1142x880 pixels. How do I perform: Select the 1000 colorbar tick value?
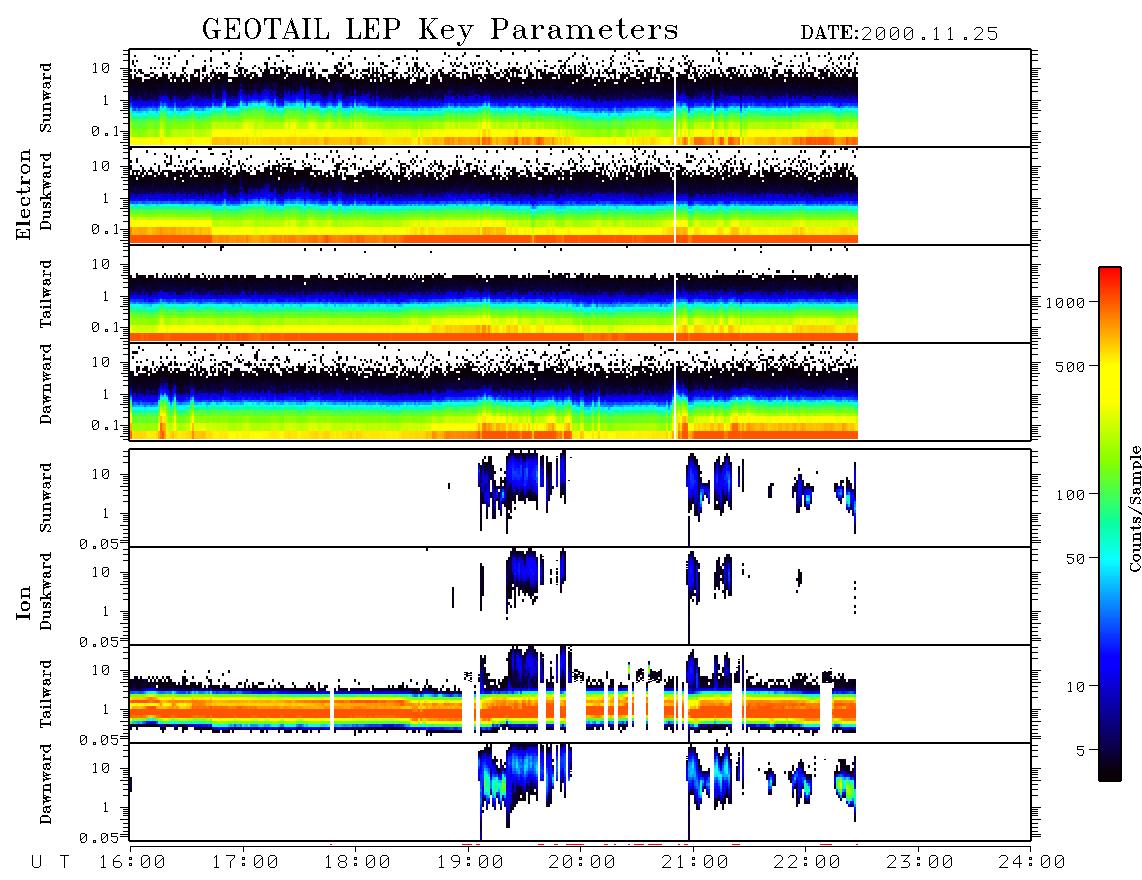pos(1066,303)
